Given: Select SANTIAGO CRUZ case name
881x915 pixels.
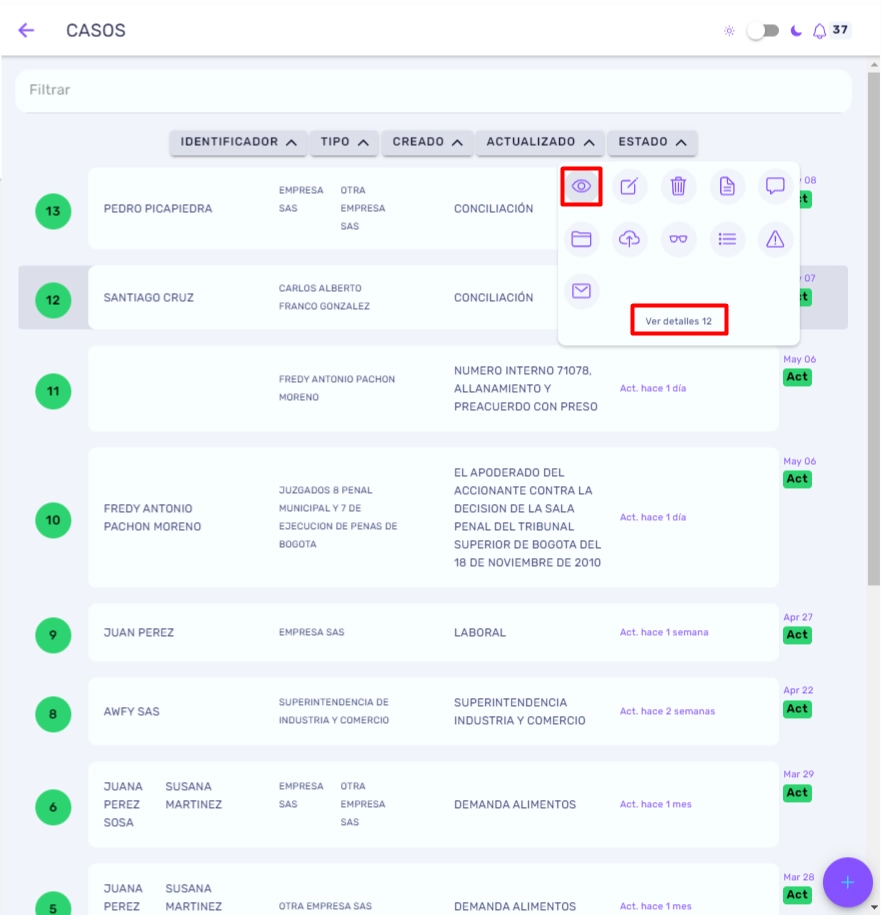Looking at the screenshot, I should (x=148, y=298).
